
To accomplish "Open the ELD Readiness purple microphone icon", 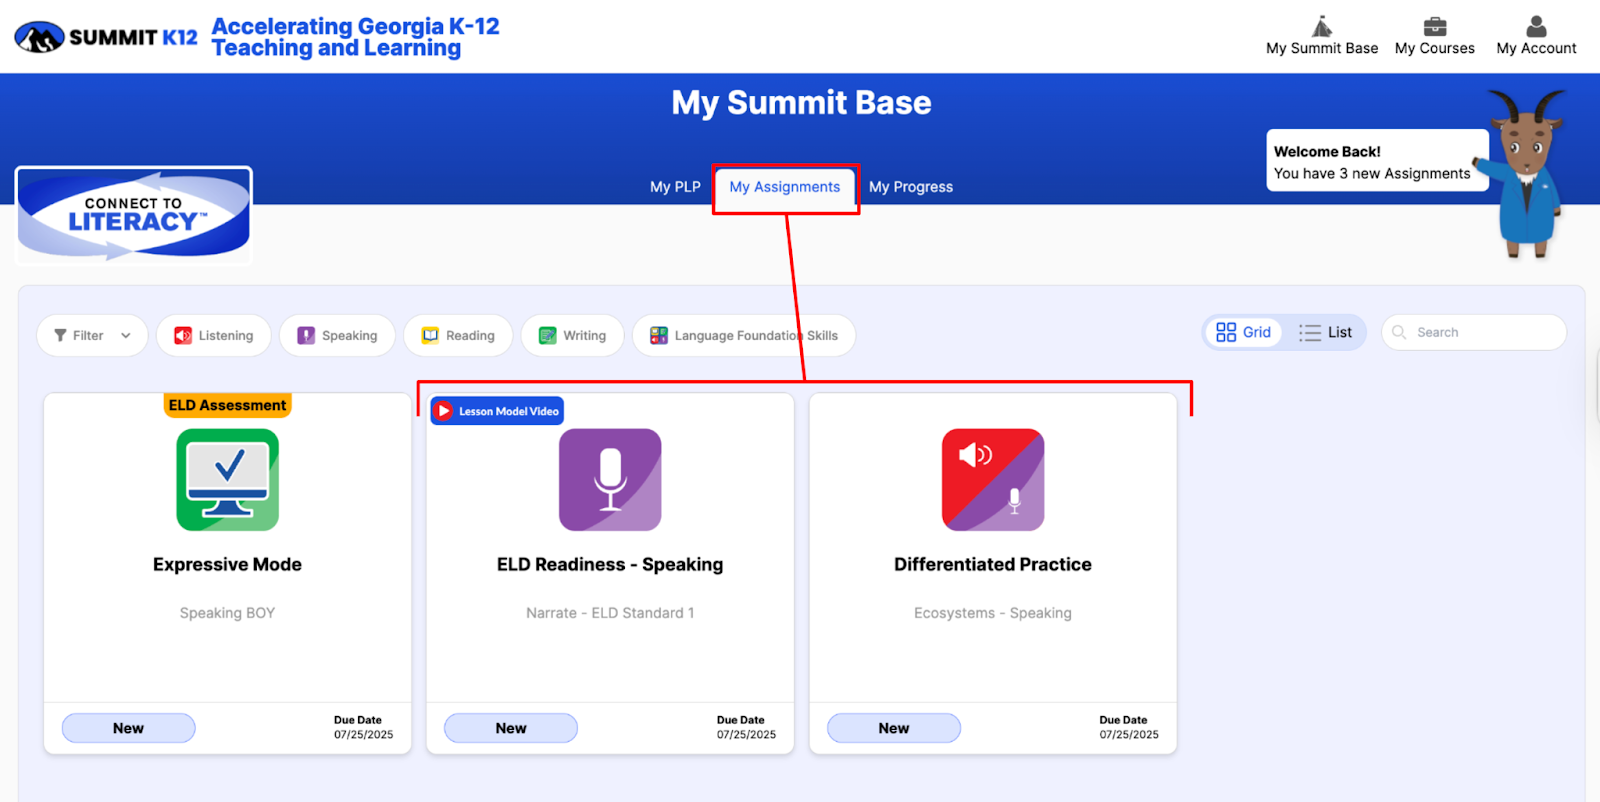I will [610, 480].
